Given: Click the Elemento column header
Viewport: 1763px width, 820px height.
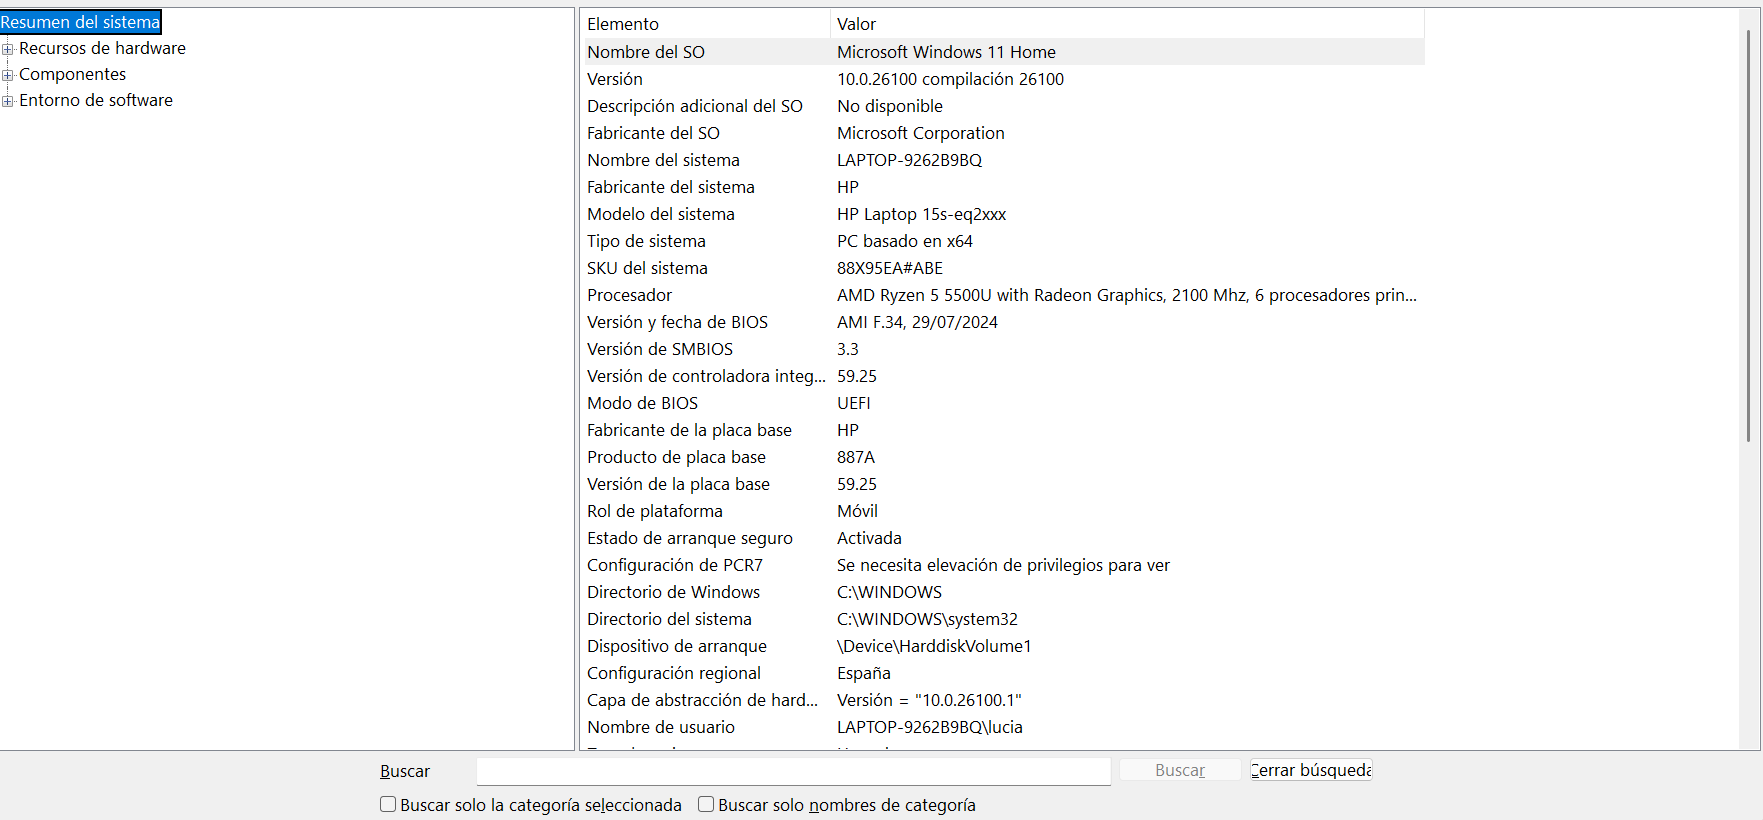Looking at the screenshot, I should point(706,24).
